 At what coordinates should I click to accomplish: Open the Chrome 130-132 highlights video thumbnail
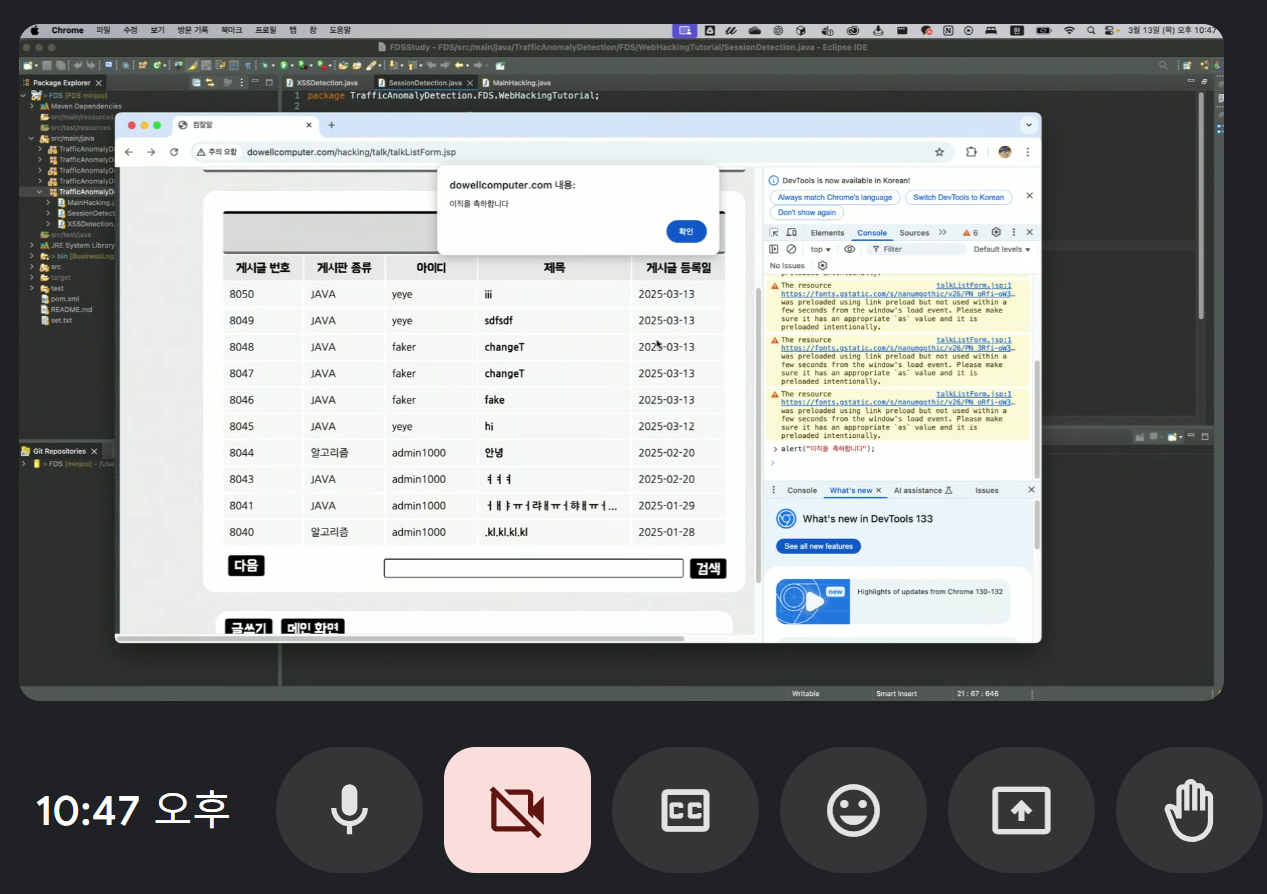[813, 601]
